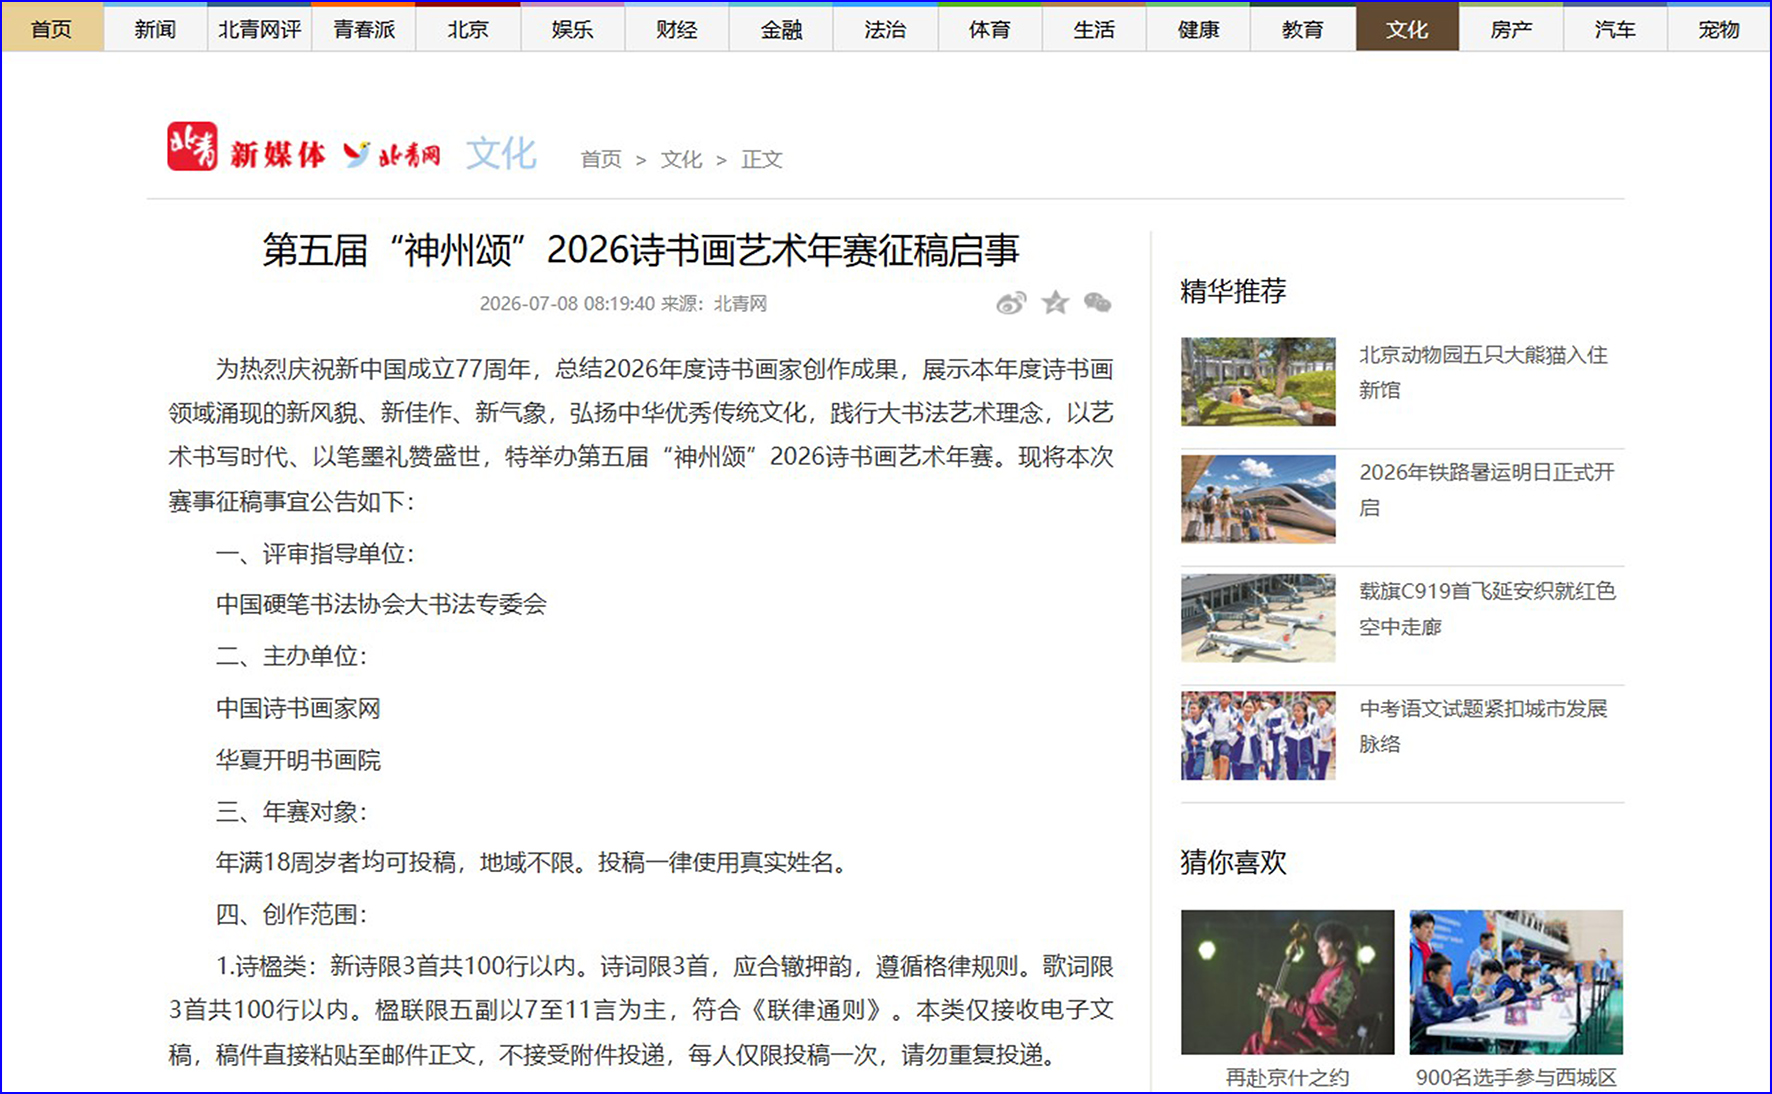Switch to the 娱乐 channel
This screenshot has height=1094, width=1772.
click(573, 29)
